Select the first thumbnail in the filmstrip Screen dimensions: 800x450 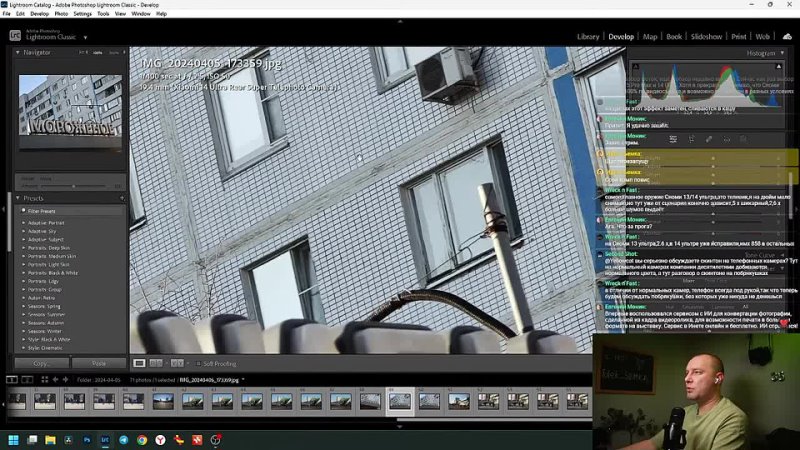click(17, 401)
